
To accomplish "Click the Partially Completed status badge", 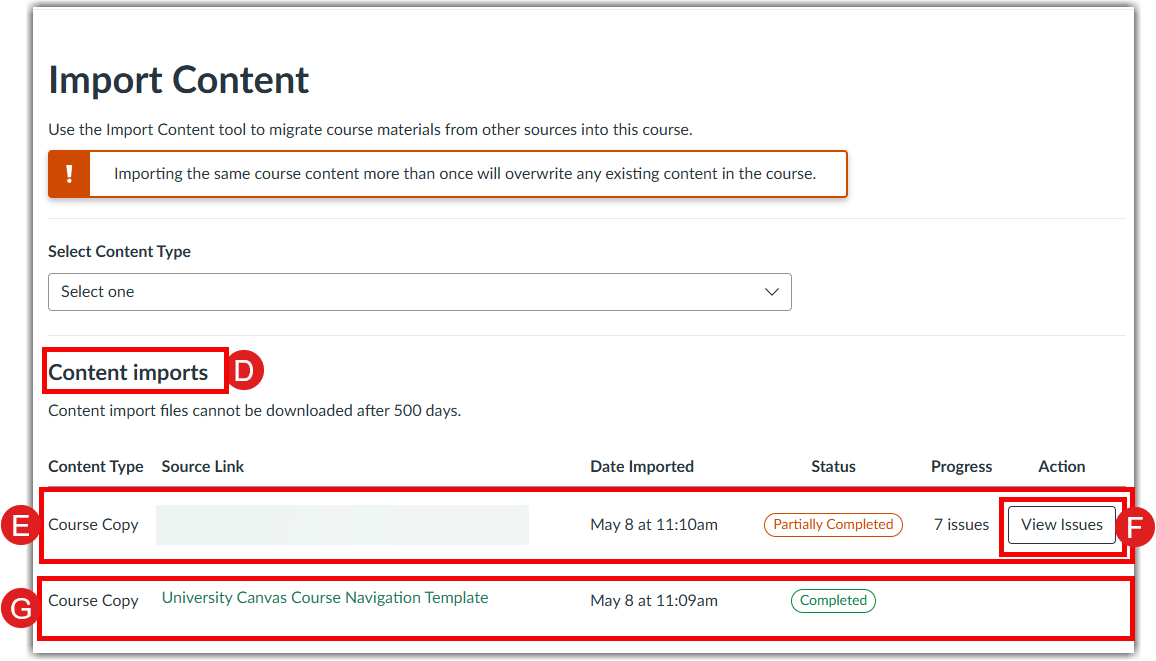I will coord(832,525).
